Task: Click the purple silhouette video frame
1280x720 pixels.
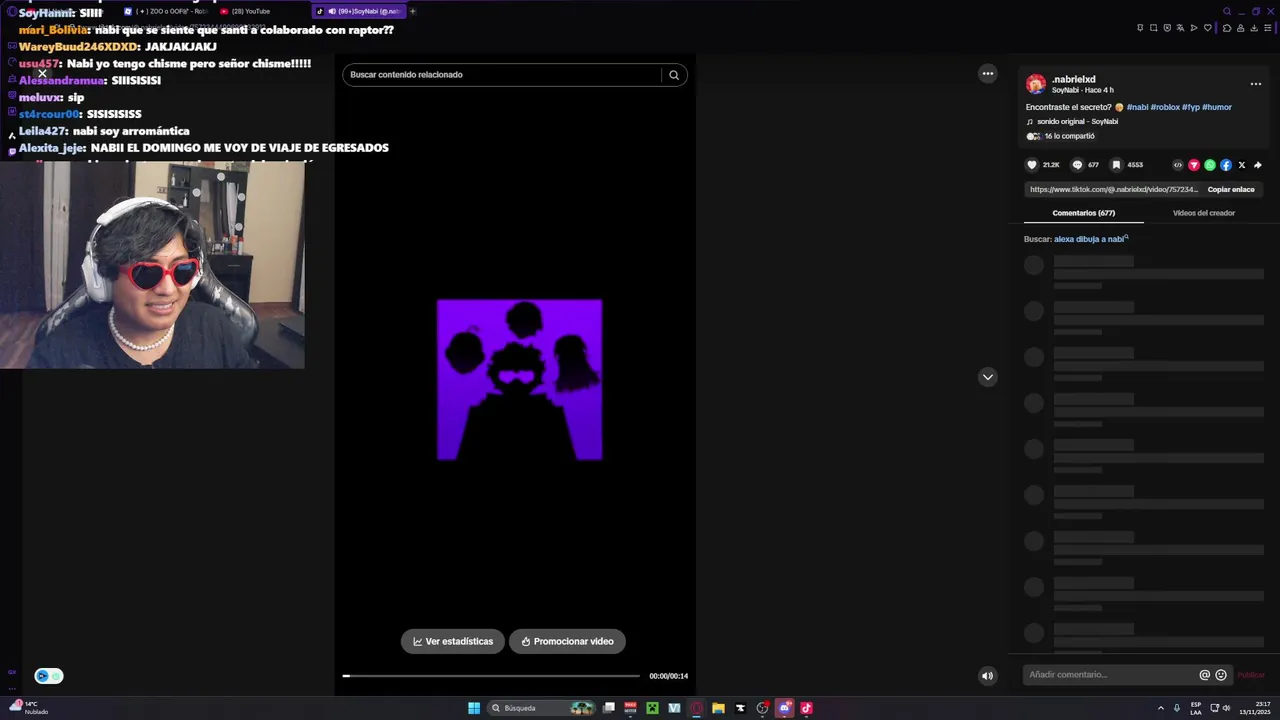Action: tap(519, 380)
